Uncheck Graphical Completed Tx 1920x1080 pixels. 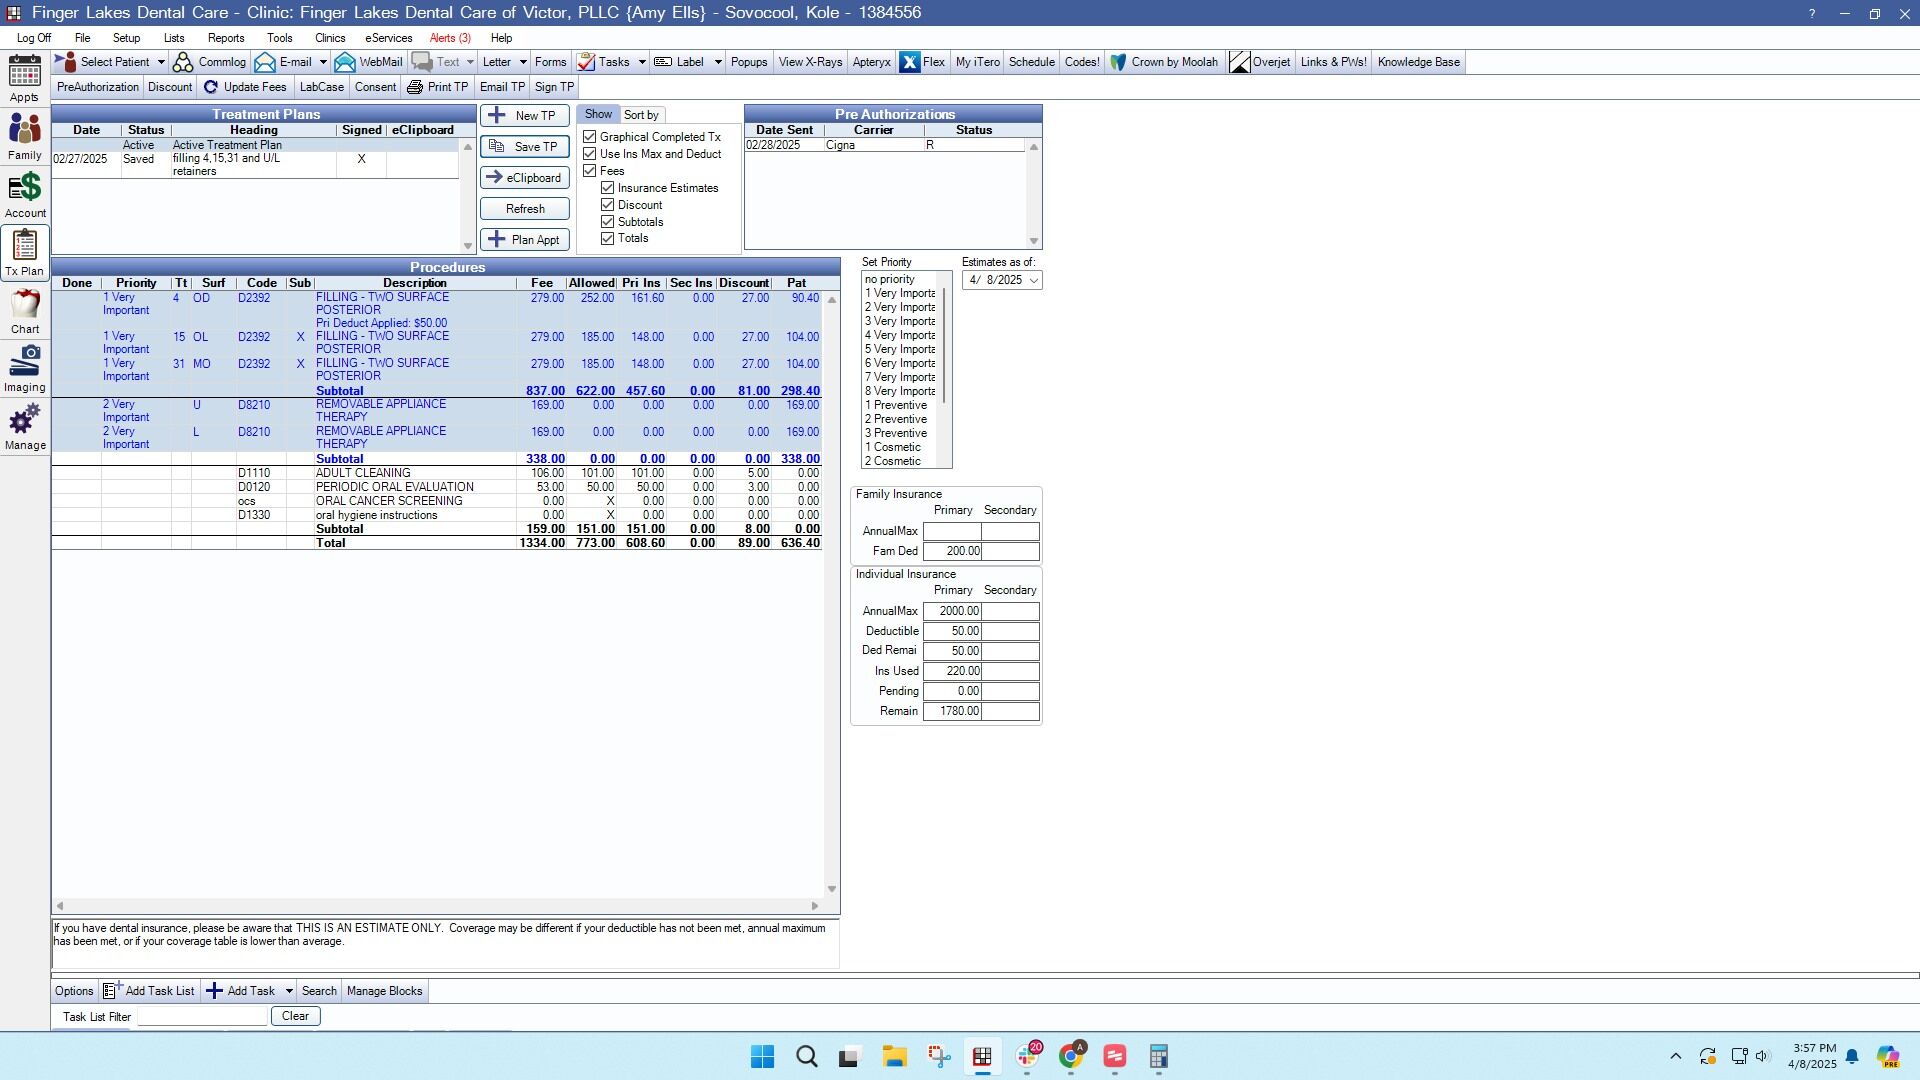click(590, 137)
